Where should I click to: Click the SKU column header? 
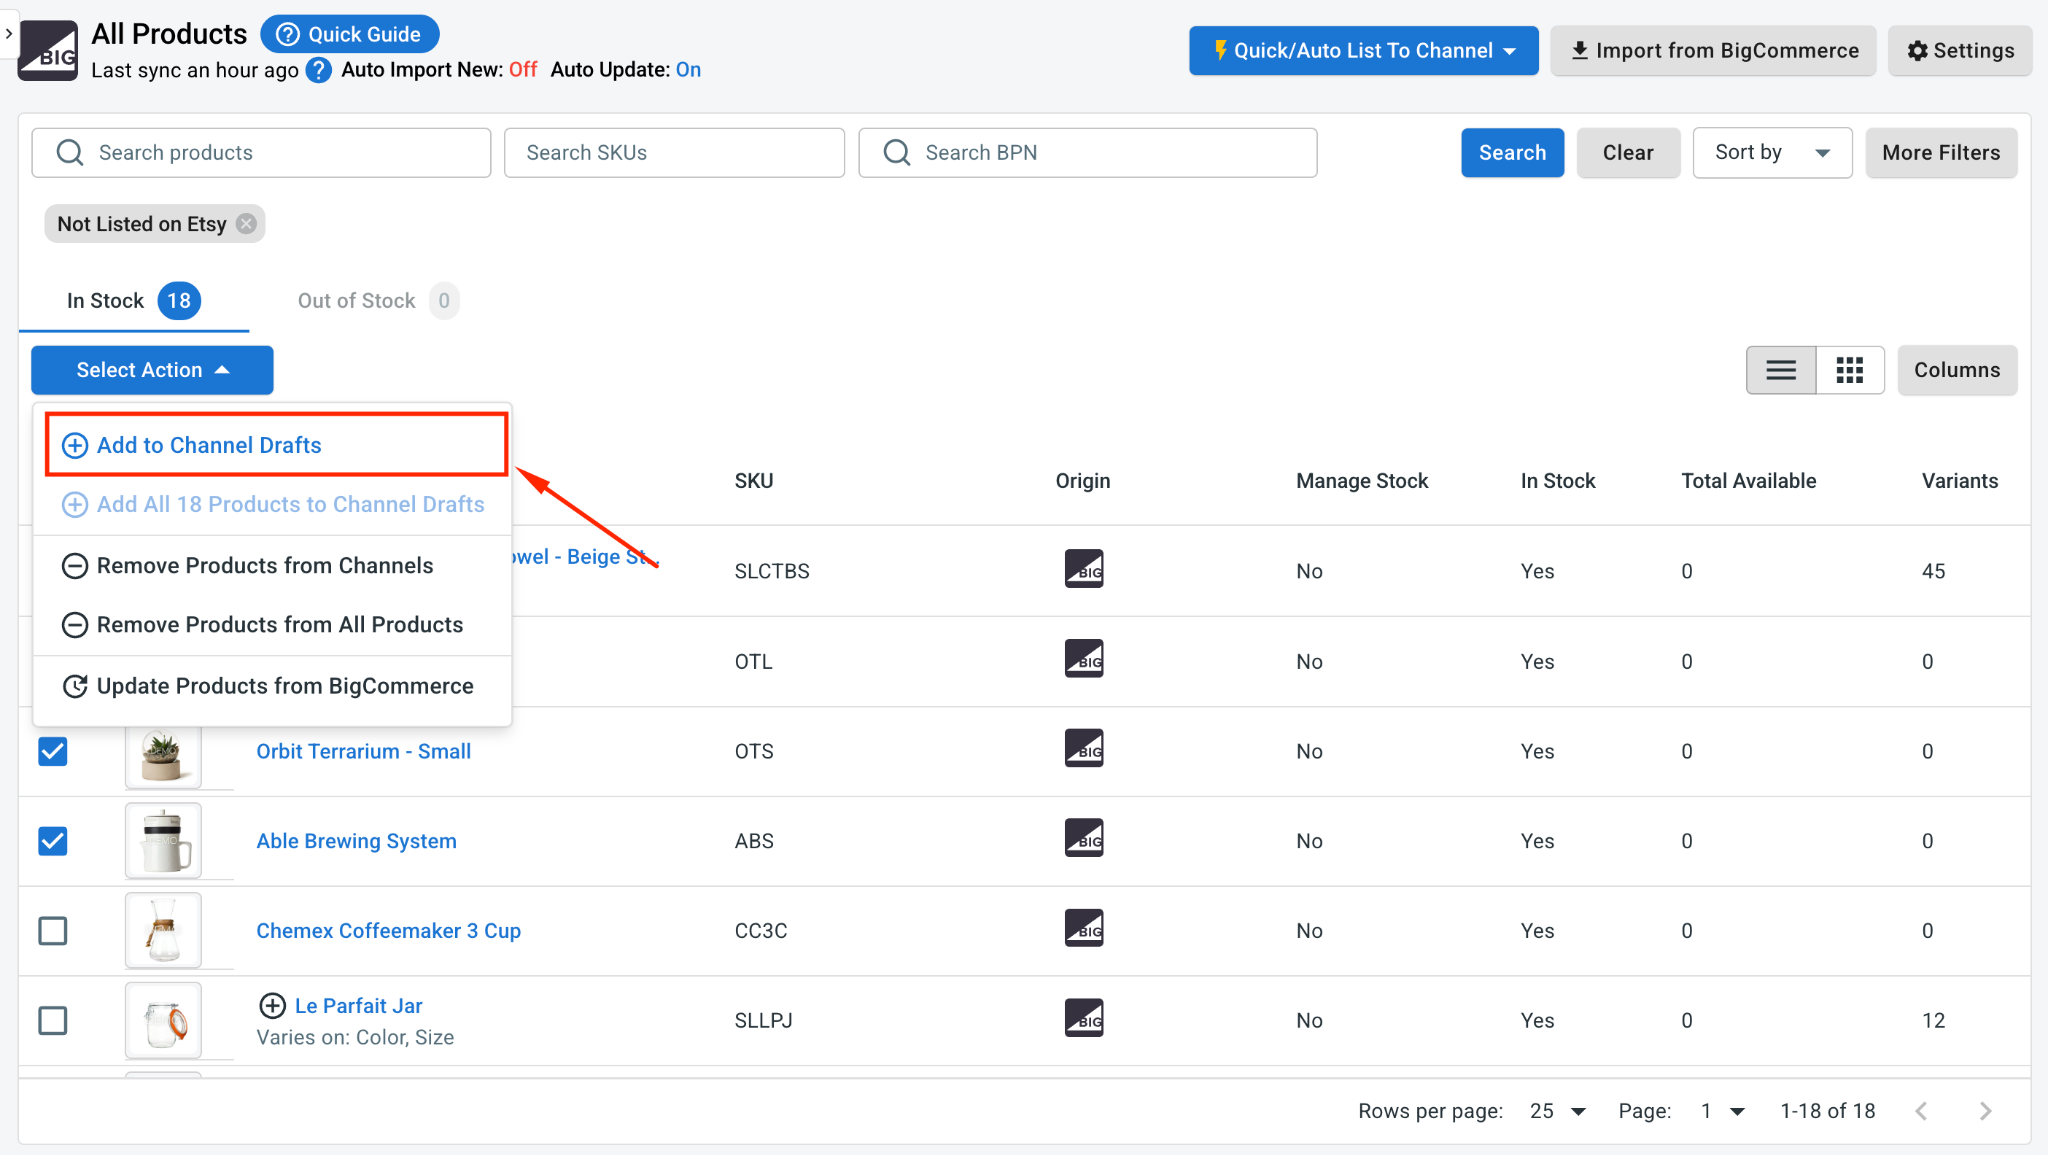[x=754, y=481]
